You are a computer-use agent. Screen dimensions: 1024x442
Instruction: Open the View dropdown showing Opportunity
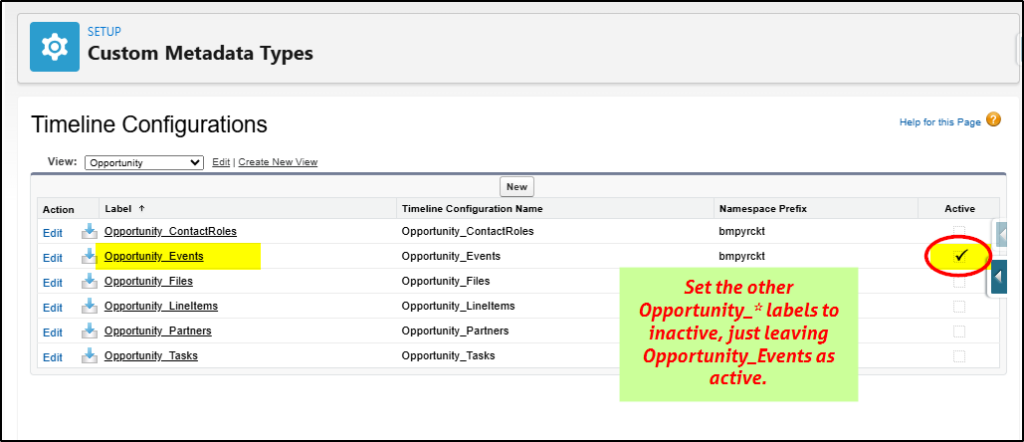pos(144,162)
